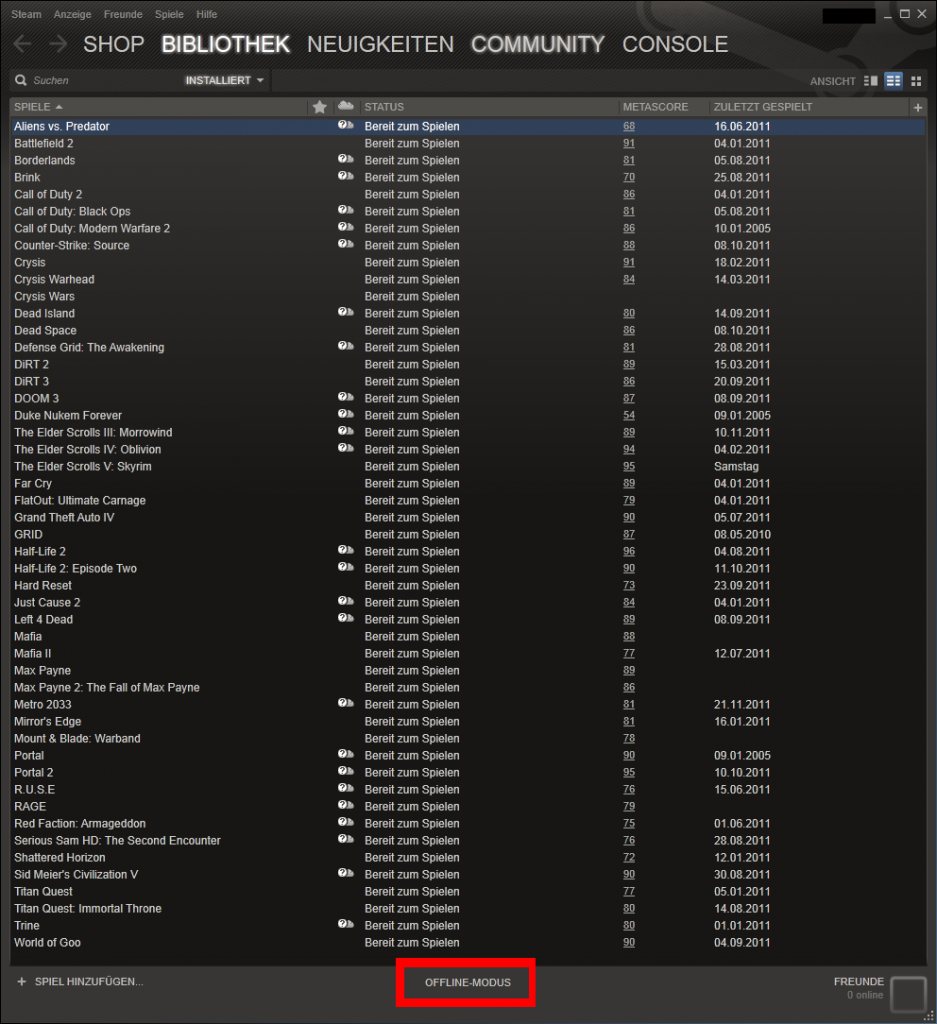Open Metascore 68 link for Aliens vs. Predator
The image size is (937, 1024).
click(x=629, y=127)
